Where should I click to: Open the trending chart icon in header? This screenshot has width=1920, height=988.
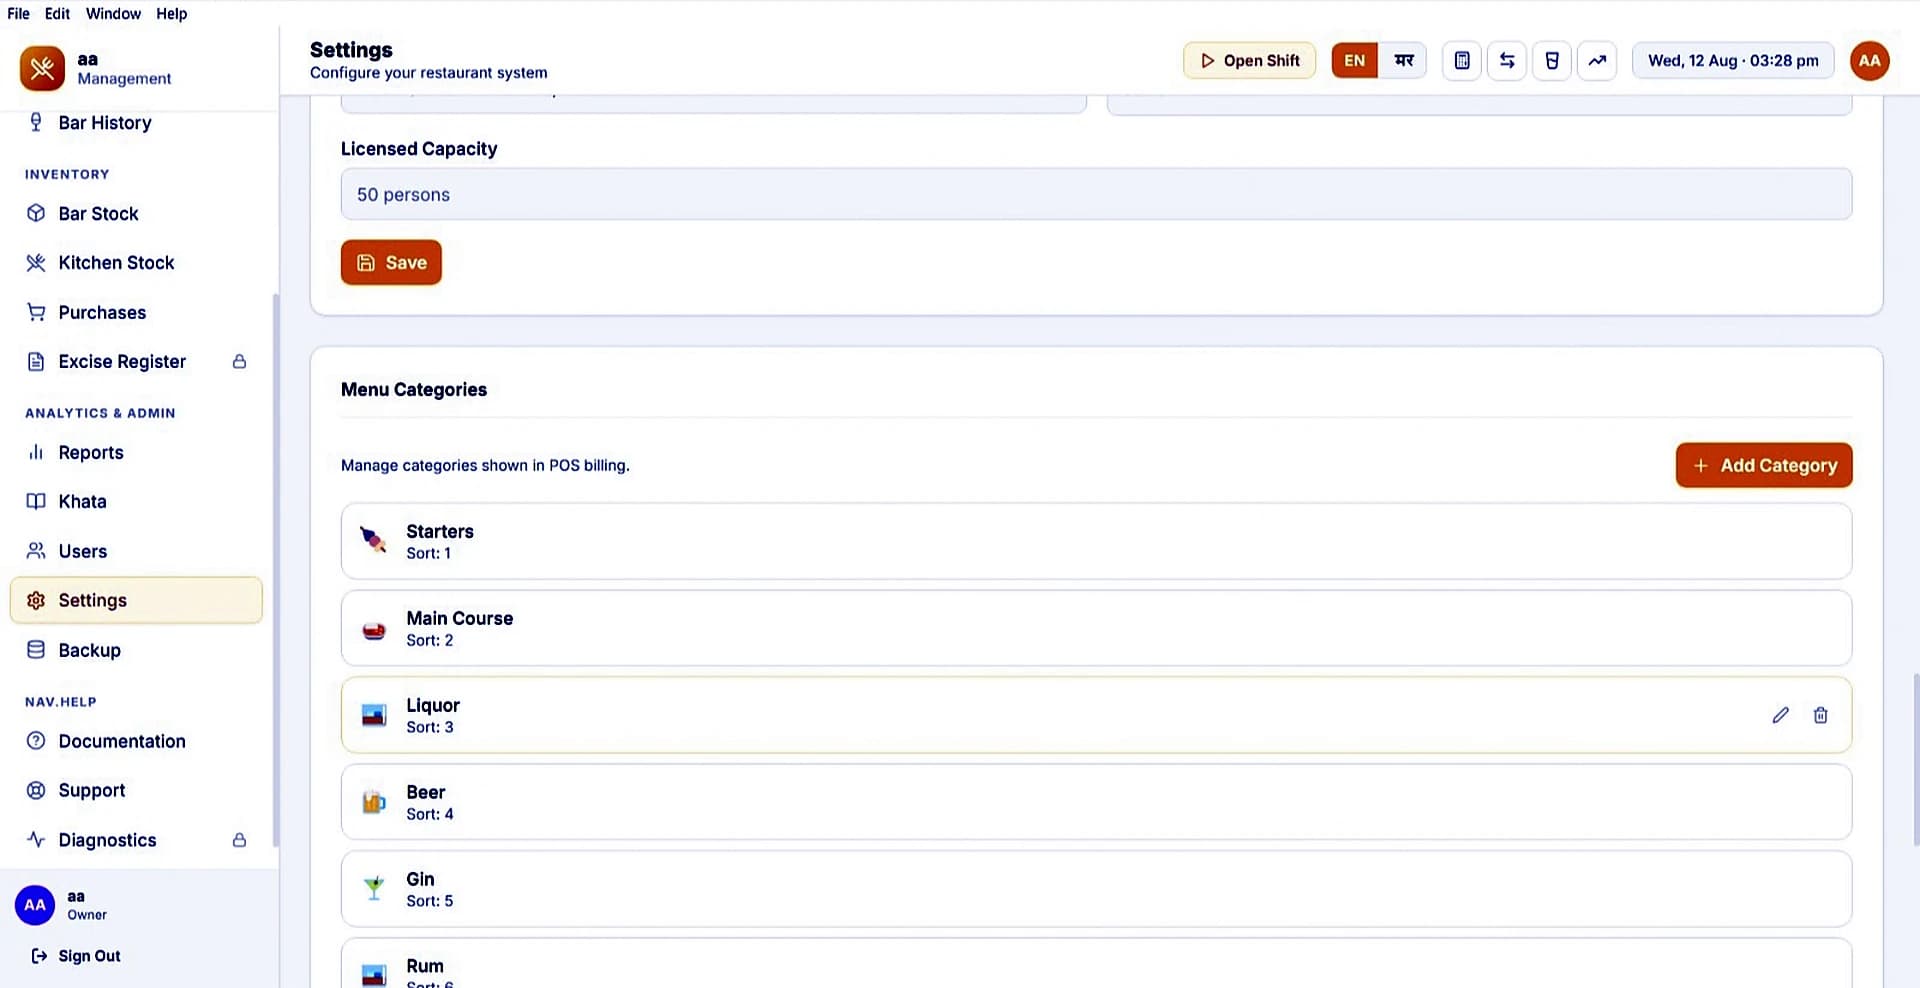(x=1597, y=61)
